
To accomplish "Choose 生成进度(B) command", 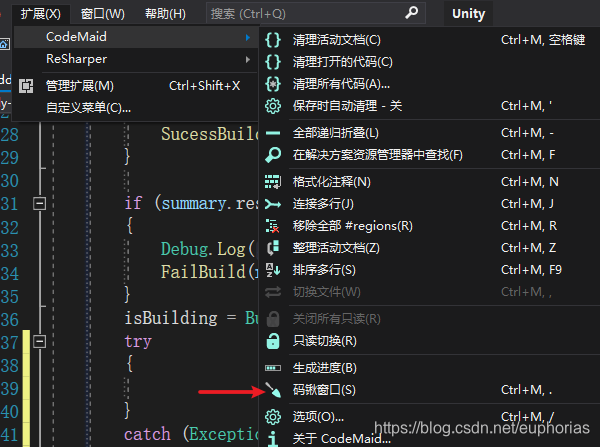I will point(429,368).
